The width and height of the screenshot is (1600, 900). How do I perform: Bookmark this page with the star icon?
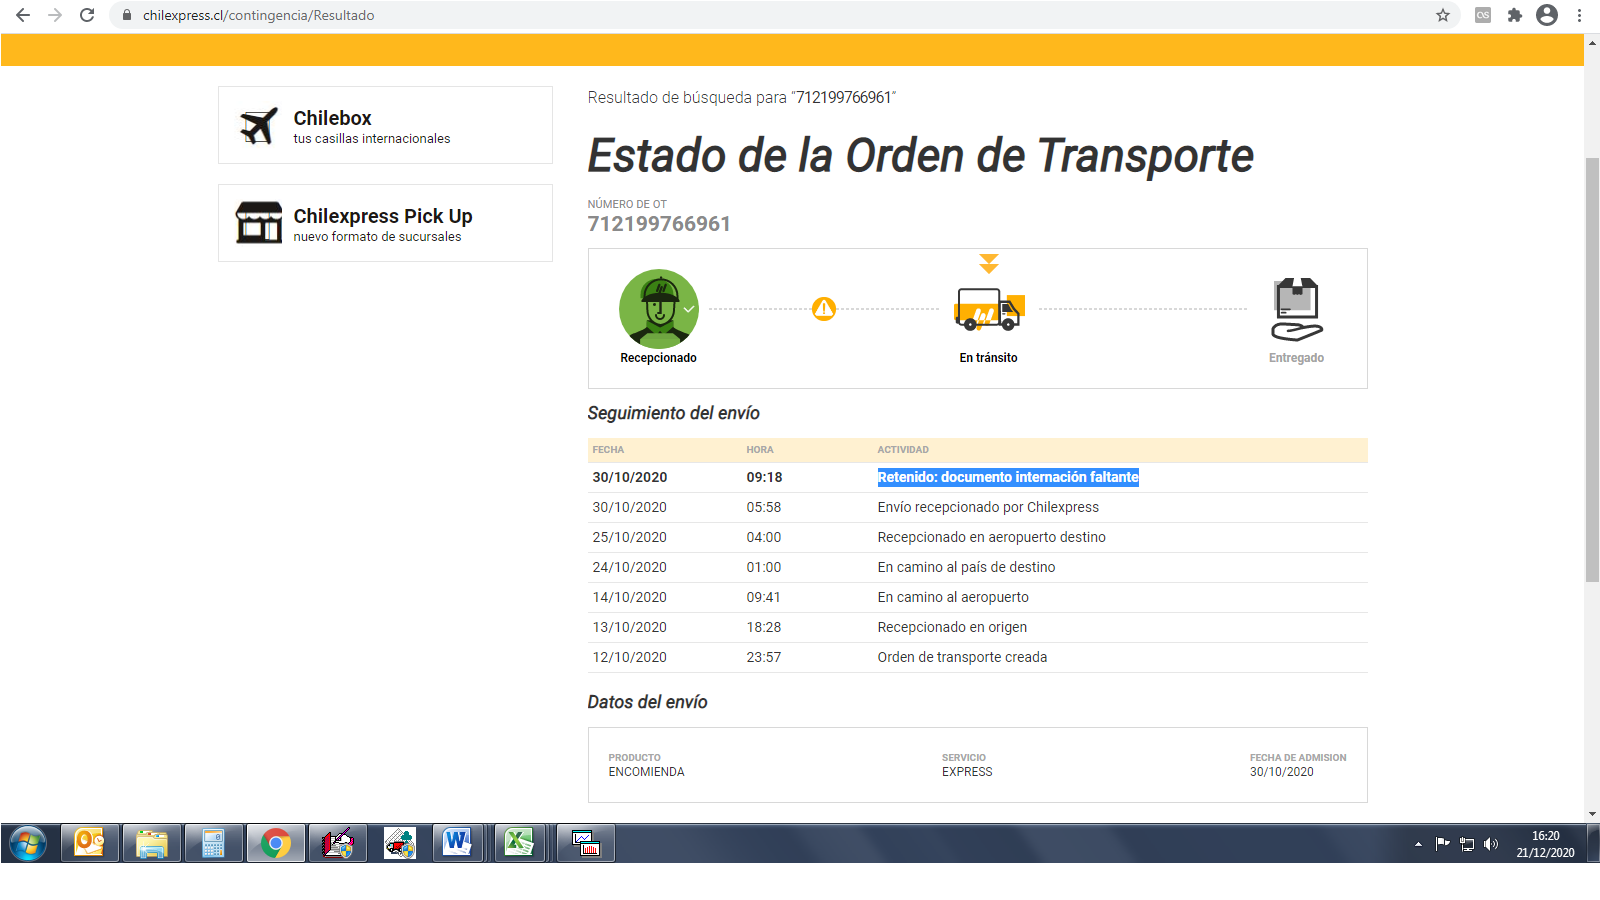tap(1443, 15)
